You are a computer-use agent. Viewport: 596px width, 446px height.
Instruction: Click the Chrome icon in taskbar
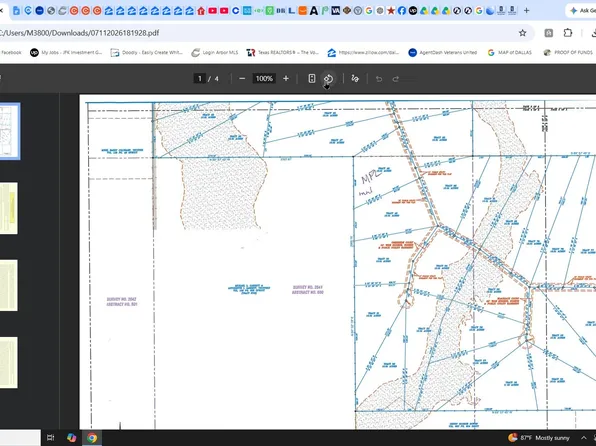[x=92, y=438]
